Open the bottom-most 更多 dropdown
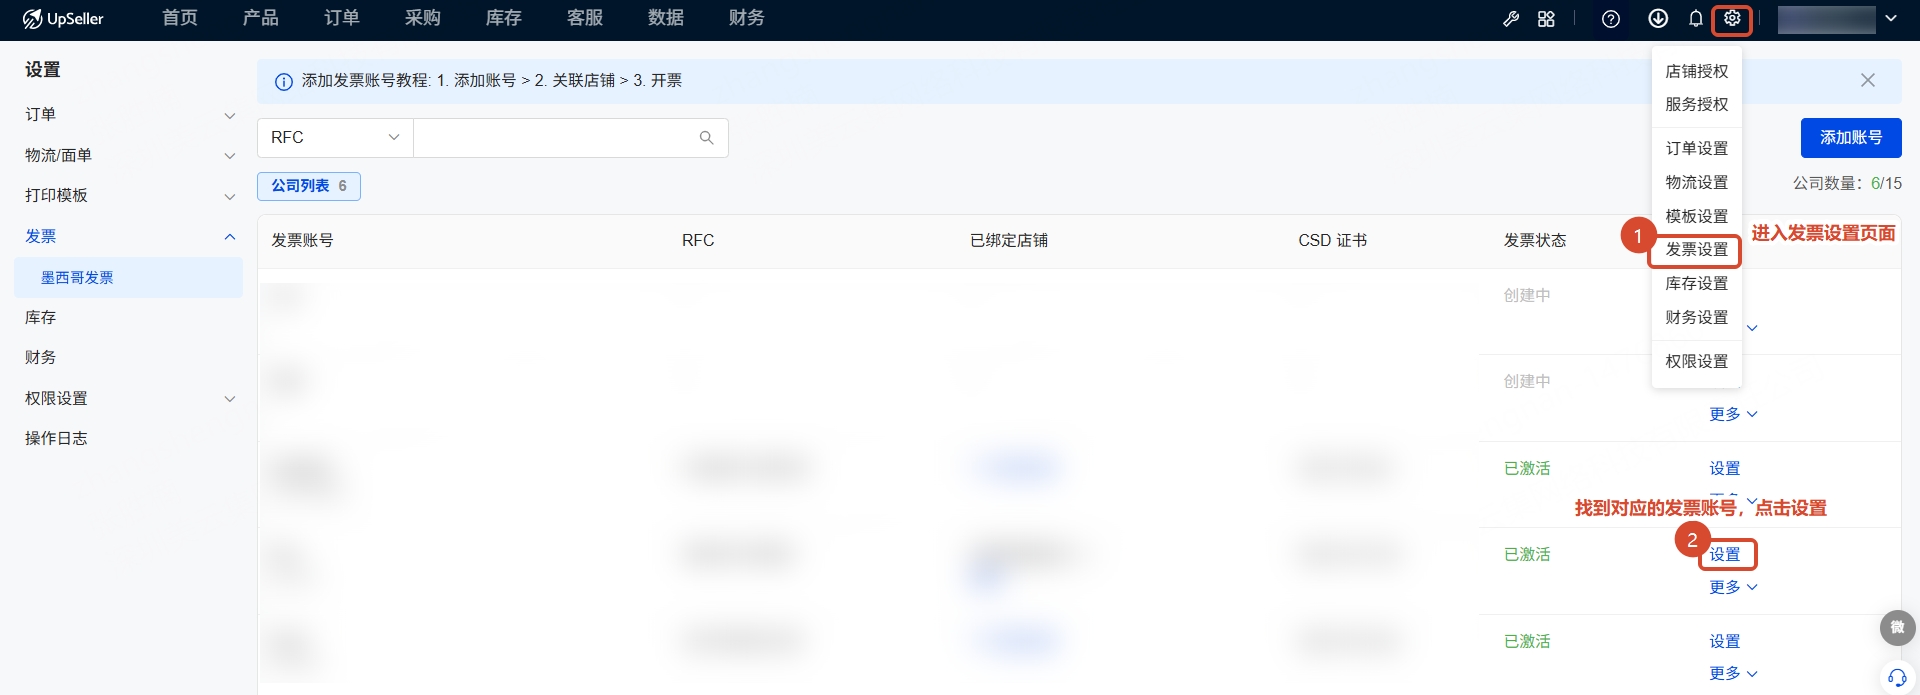 point(1733,673)
